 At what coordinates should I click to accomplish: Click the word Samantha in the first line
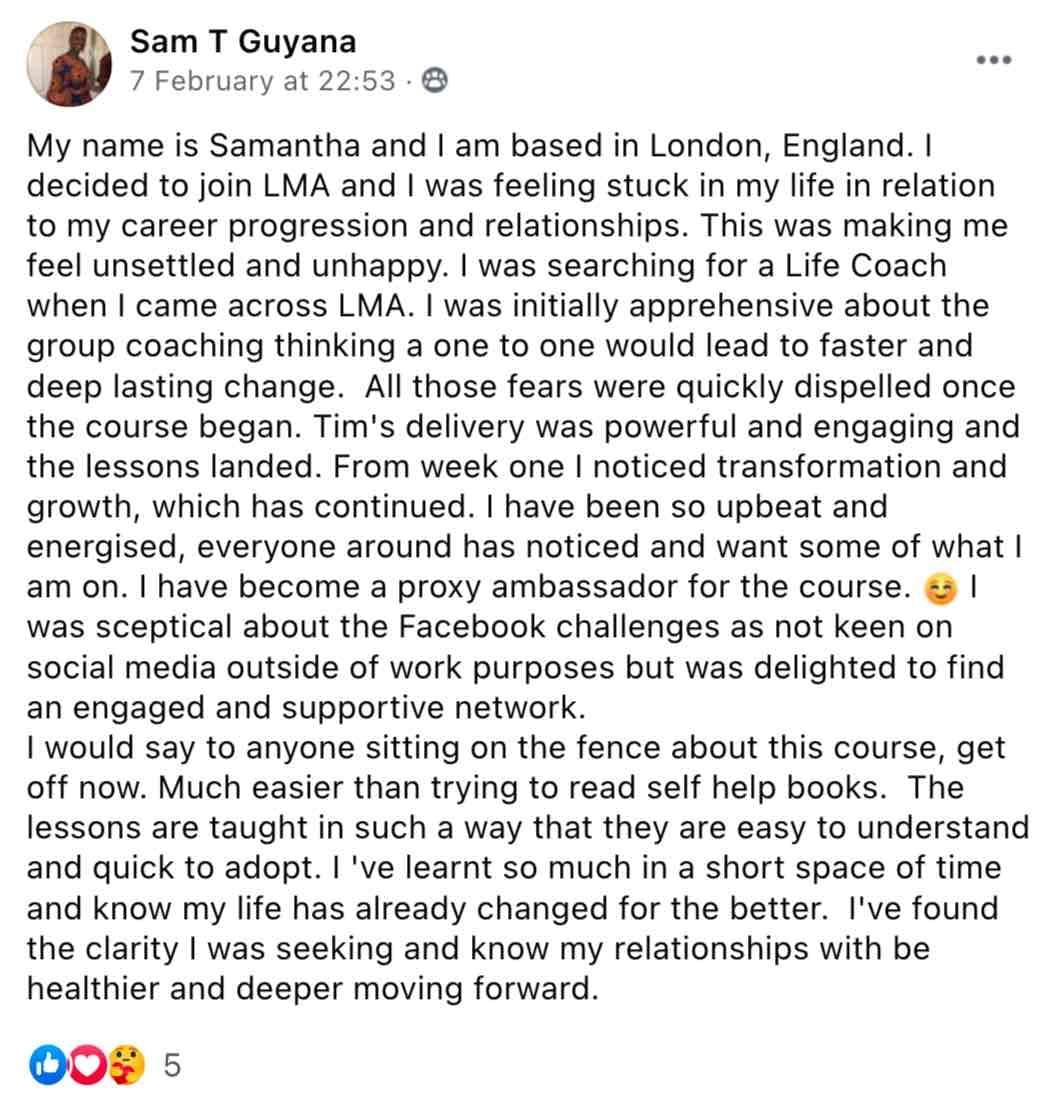tap(284, 146)
